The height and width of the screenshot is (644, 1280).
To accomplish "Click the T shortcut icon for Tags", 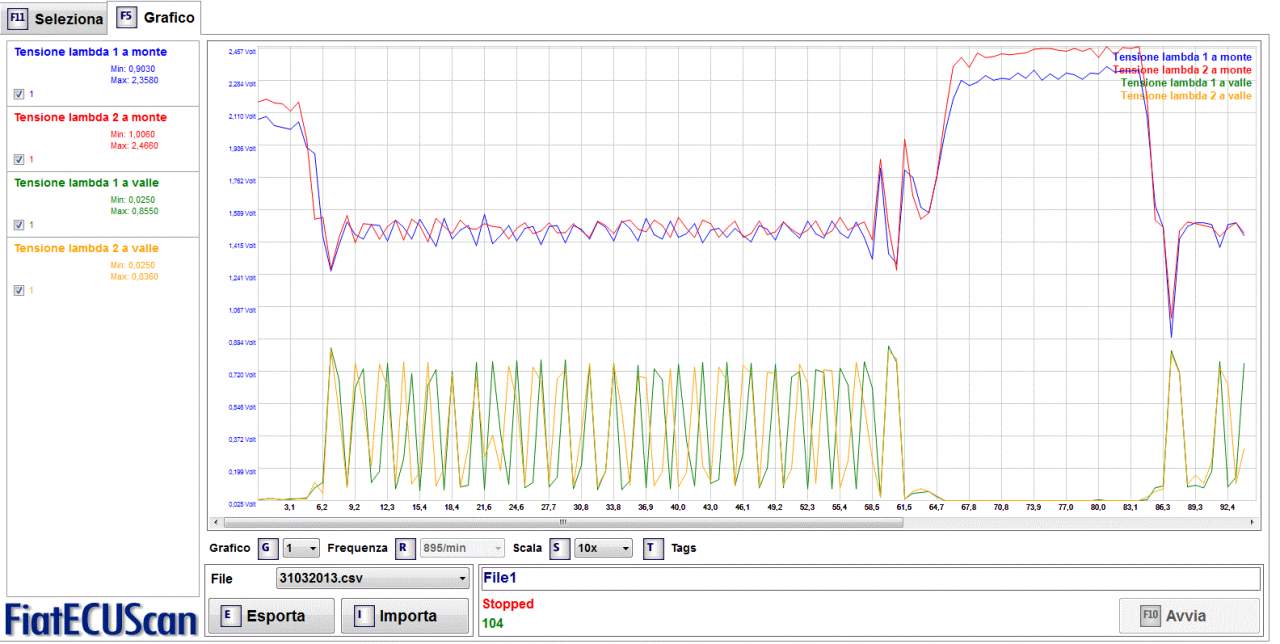I will coord(653,548).
